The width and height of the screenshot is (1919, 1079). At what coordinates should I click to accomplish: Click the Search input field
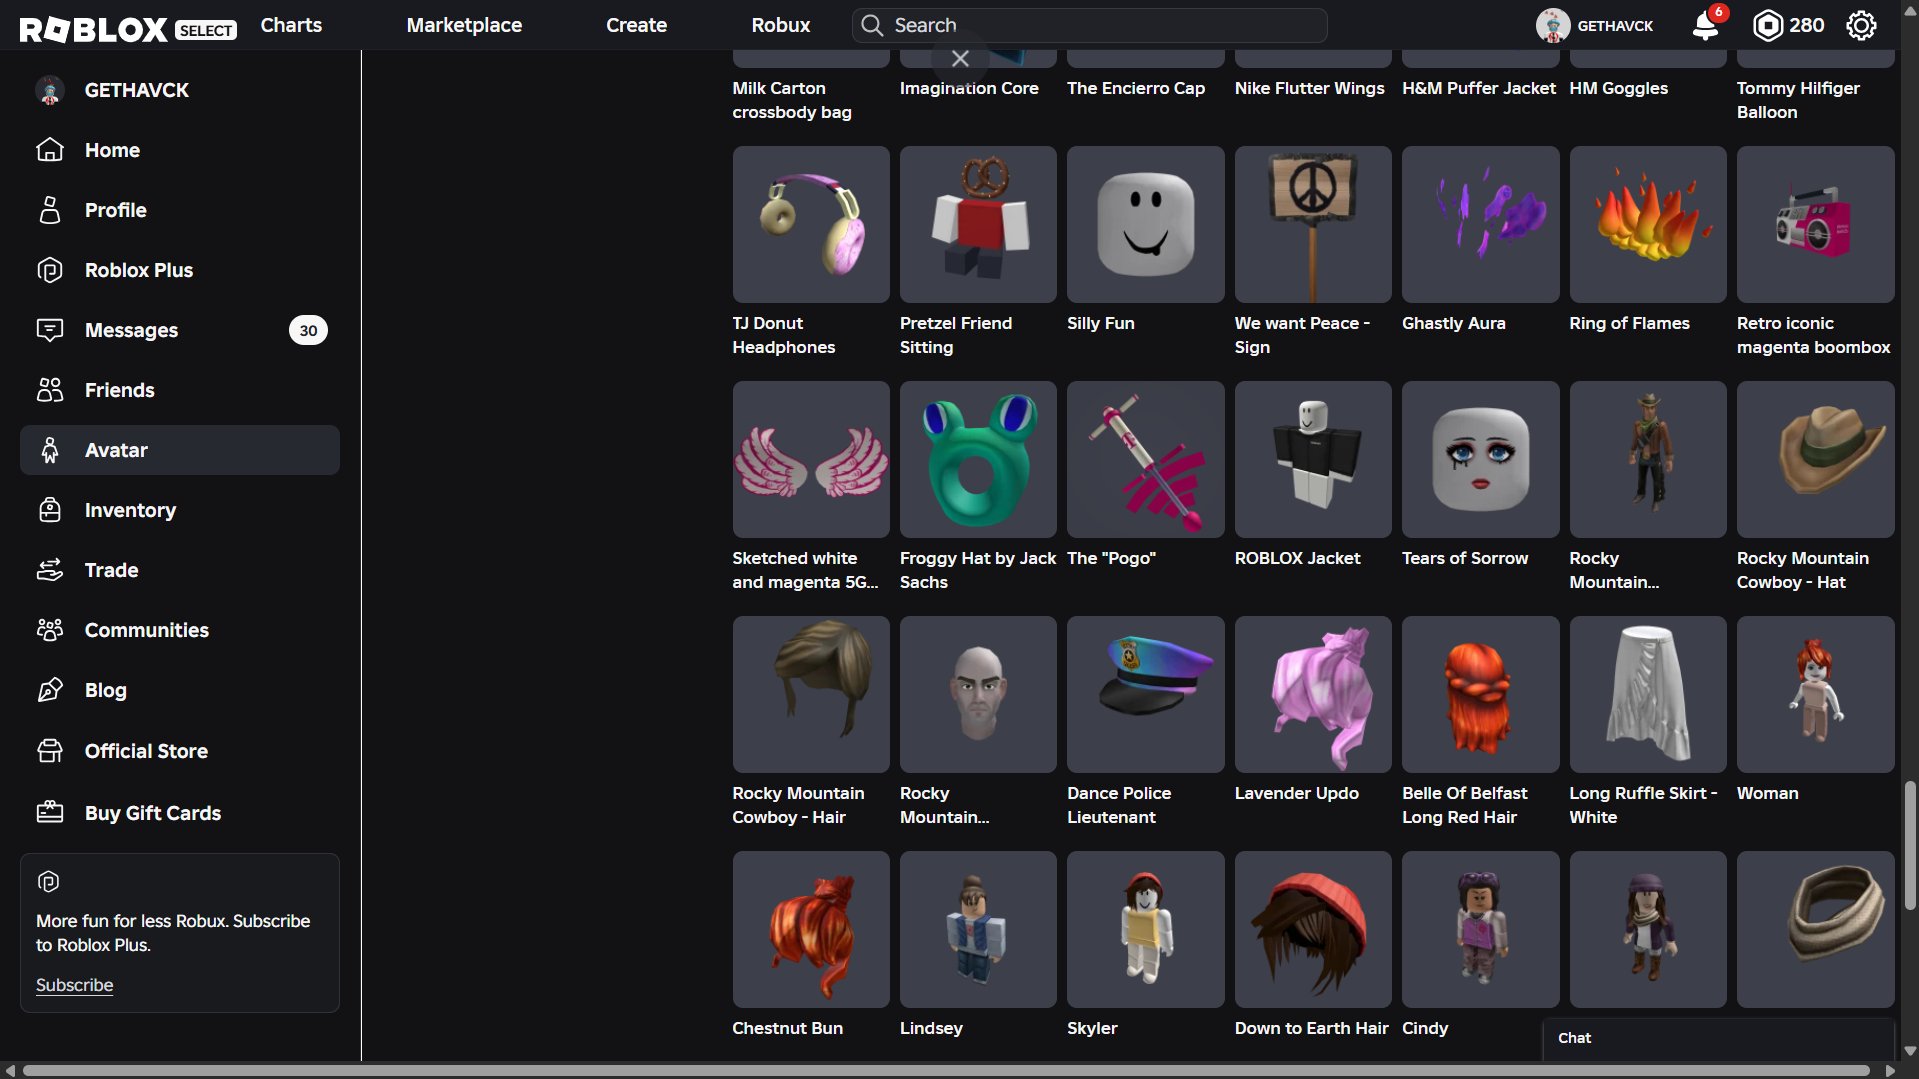click(x=1090, y=25)
